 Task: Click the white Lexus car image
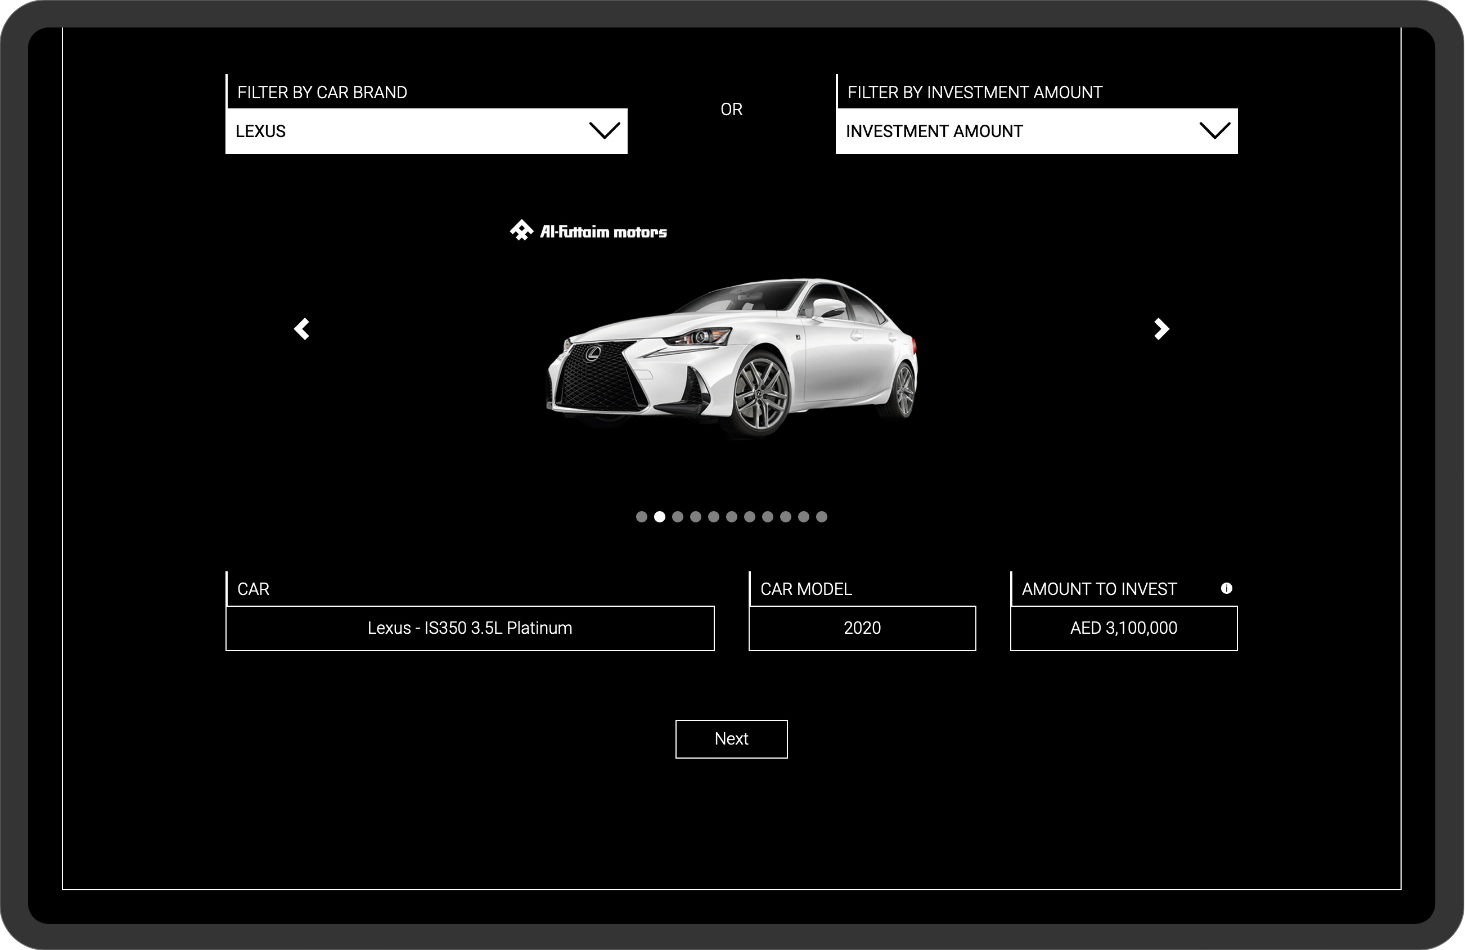click(x=732, y=360)
